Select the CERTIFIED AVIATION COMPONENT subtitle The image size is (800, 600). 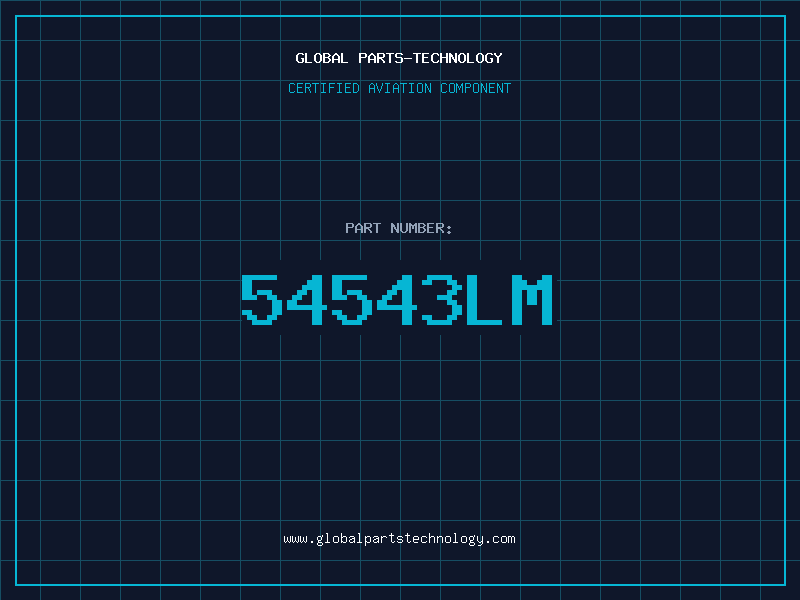[399, 88]
